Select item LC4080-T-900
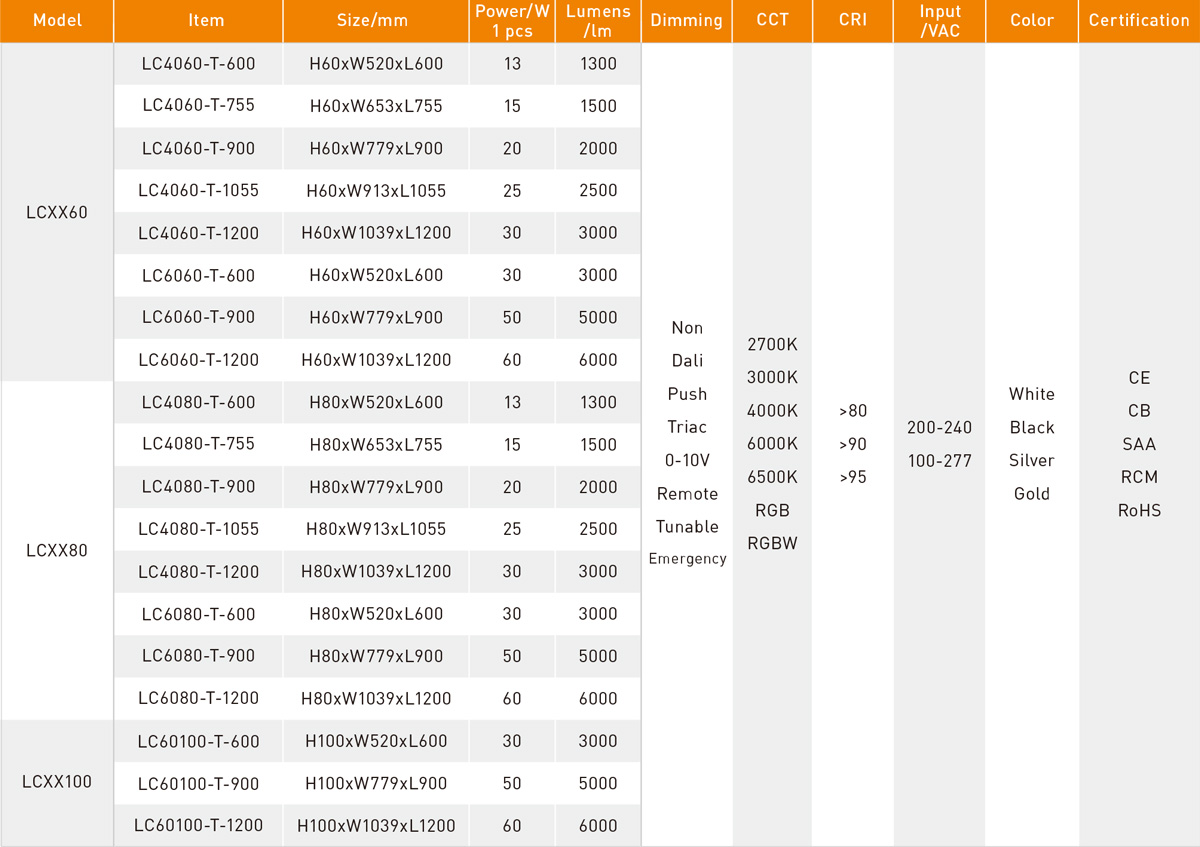This screenshot has height=847, width=1200. [x=199, y=487]
